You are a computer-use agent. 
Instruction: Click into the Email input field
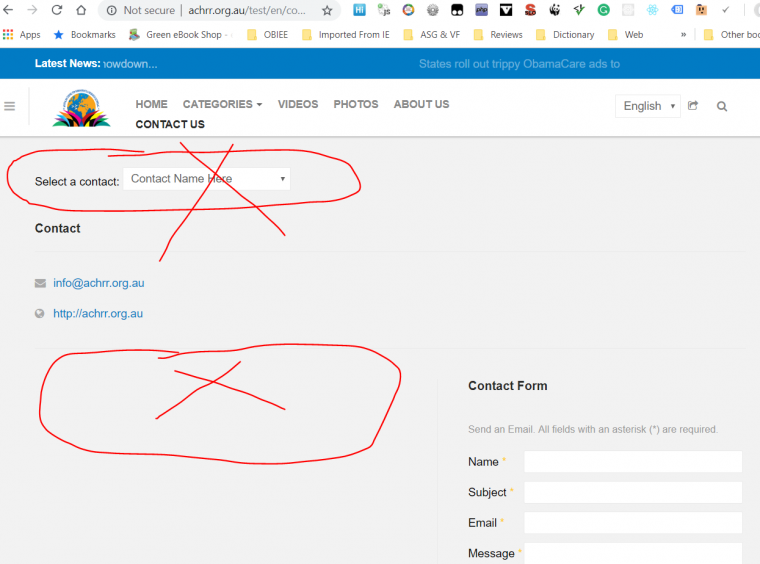(x=633, y=523)
